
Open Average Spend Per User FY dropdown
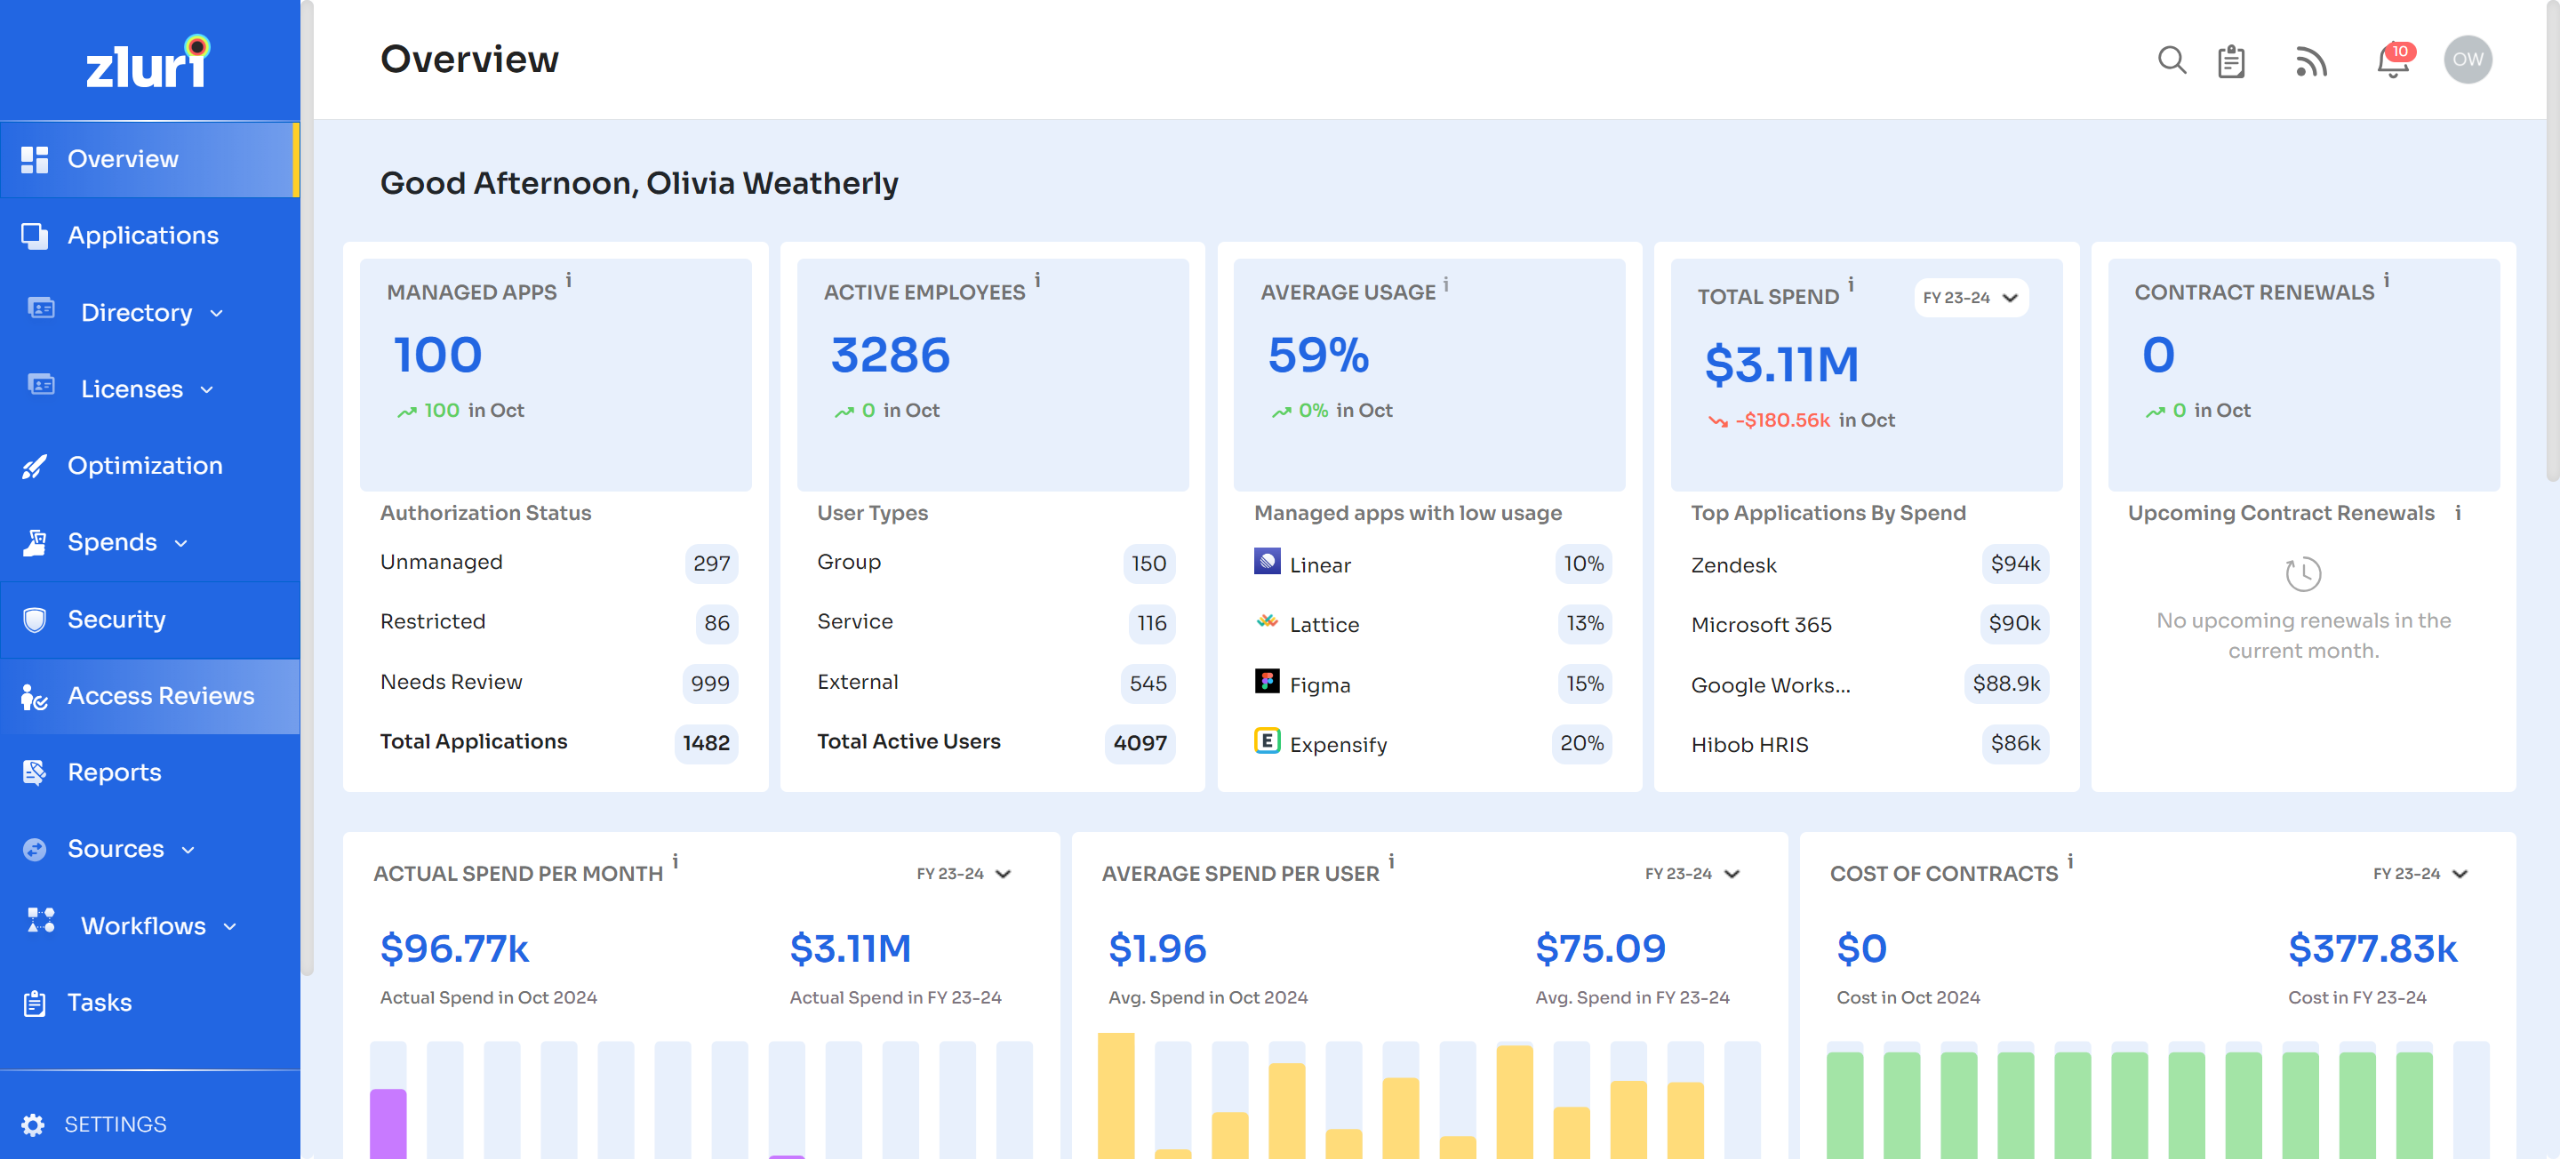(1691, 874)
